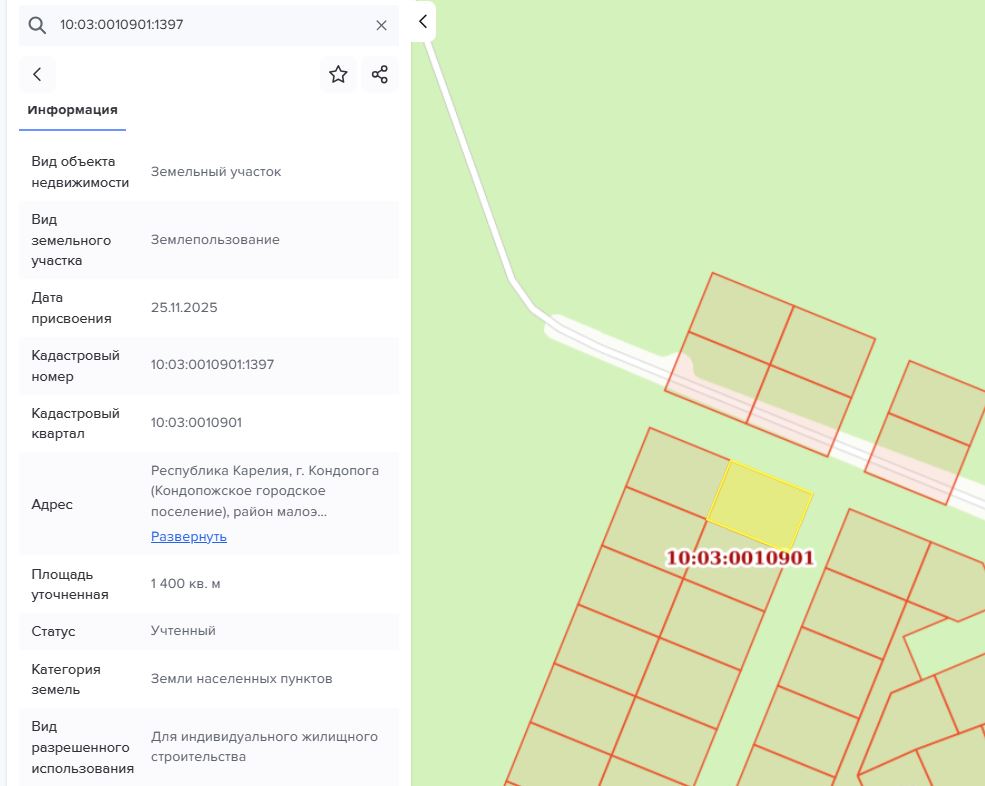The image size is (985, 786).
Task: Select the highlighted yellow parcel on map
Action: coord(759,506)
